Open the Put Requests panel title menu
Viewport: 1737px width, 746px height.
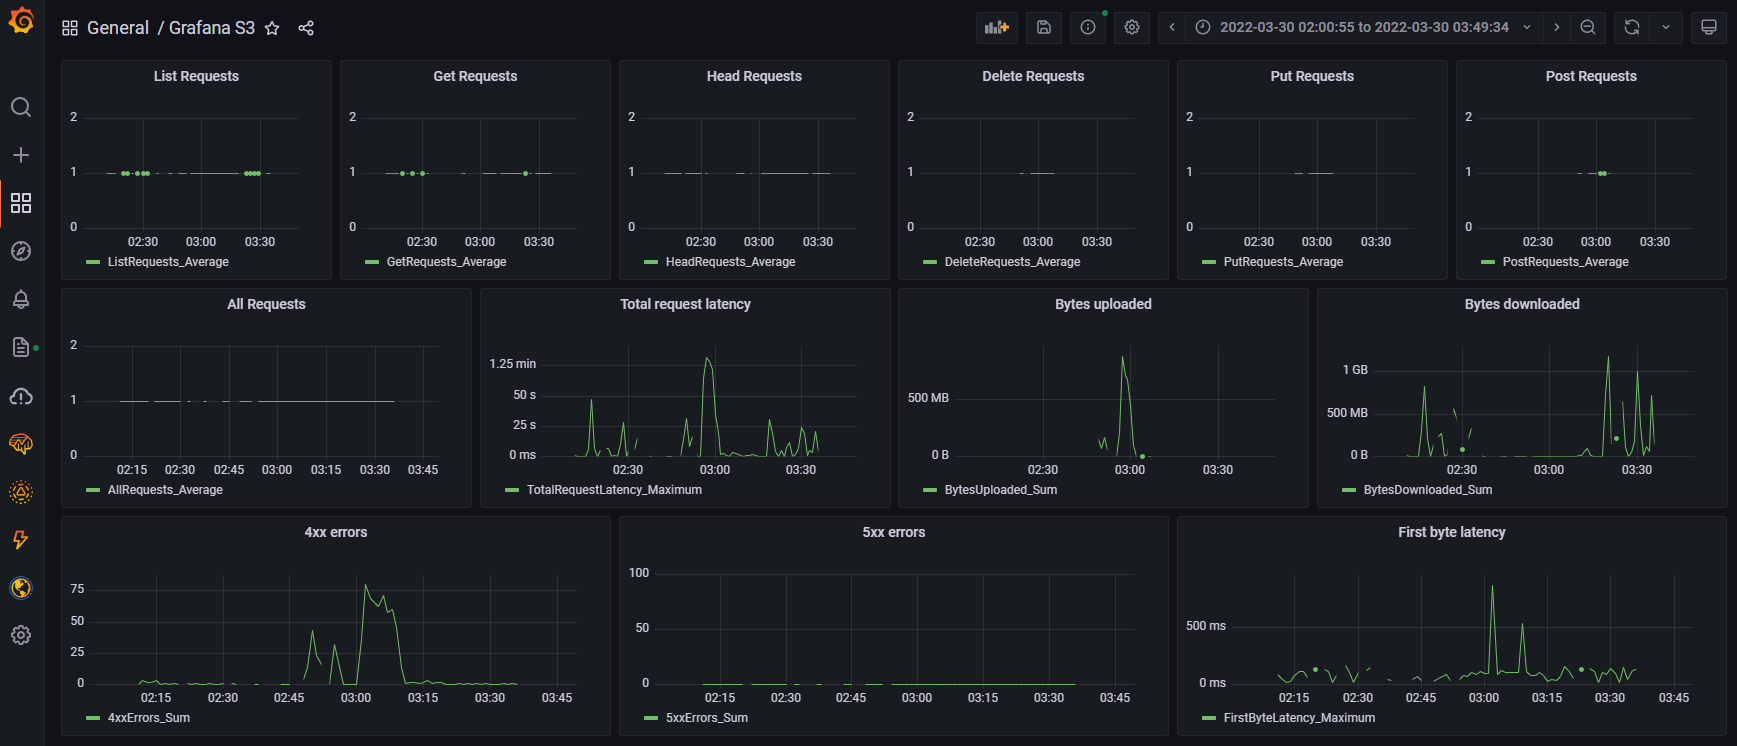pyautogui.click(x=1312, y=76)
